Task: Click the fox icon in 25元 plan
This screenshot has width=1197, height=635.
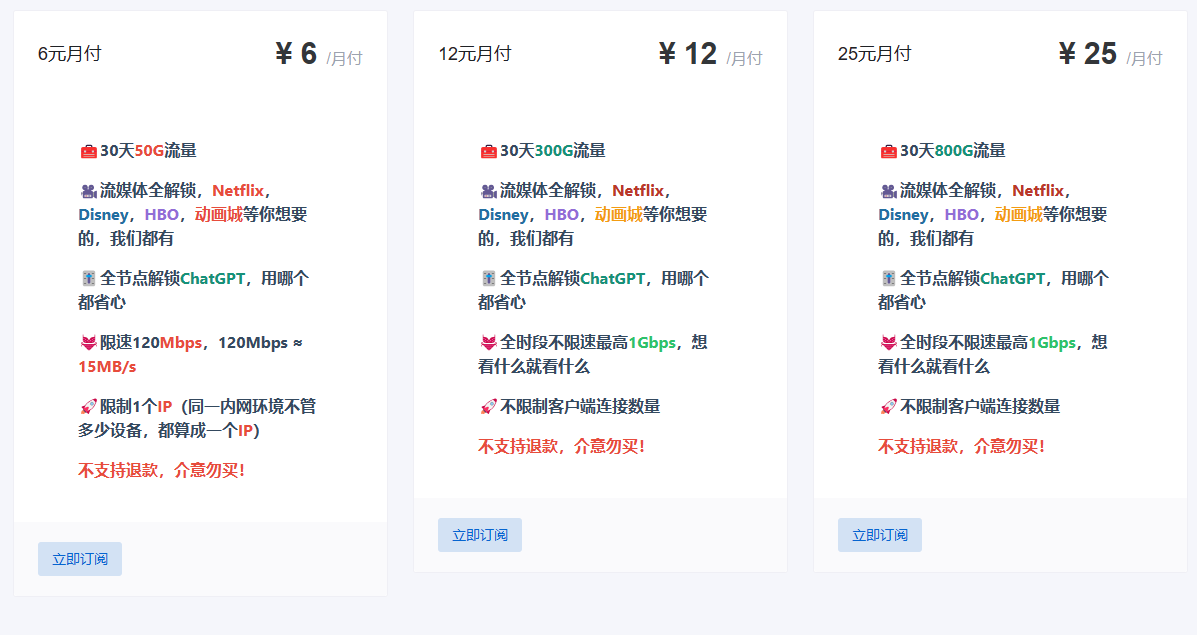Action: [888, 343]
